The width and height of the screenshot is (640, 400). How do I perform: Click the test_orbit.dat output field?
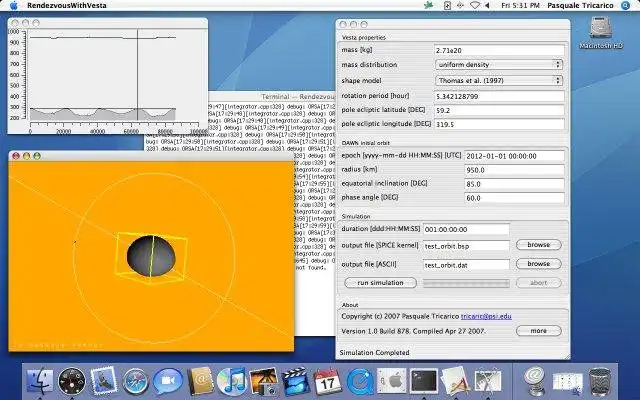tap(466, 265)
